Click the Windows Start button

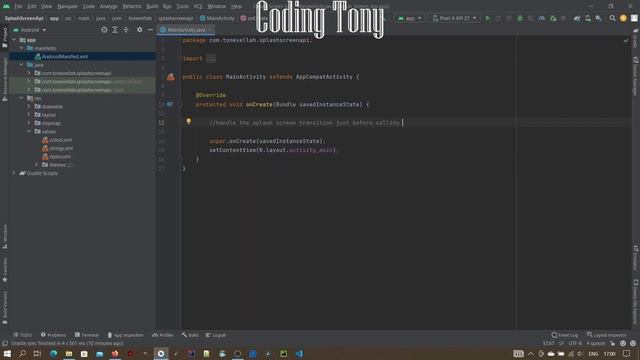pos(7,353)
